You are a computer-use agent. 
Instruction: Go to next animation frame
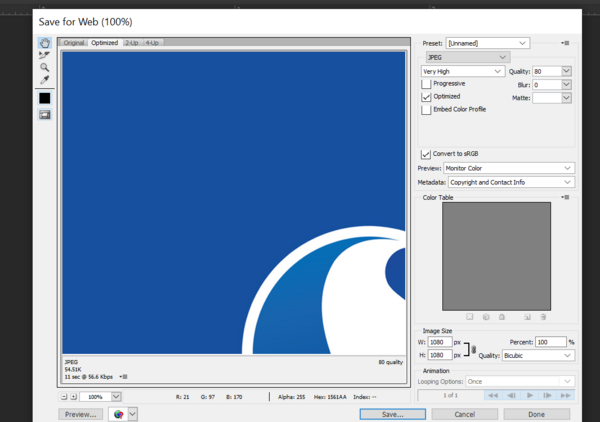tap(548, 395)
